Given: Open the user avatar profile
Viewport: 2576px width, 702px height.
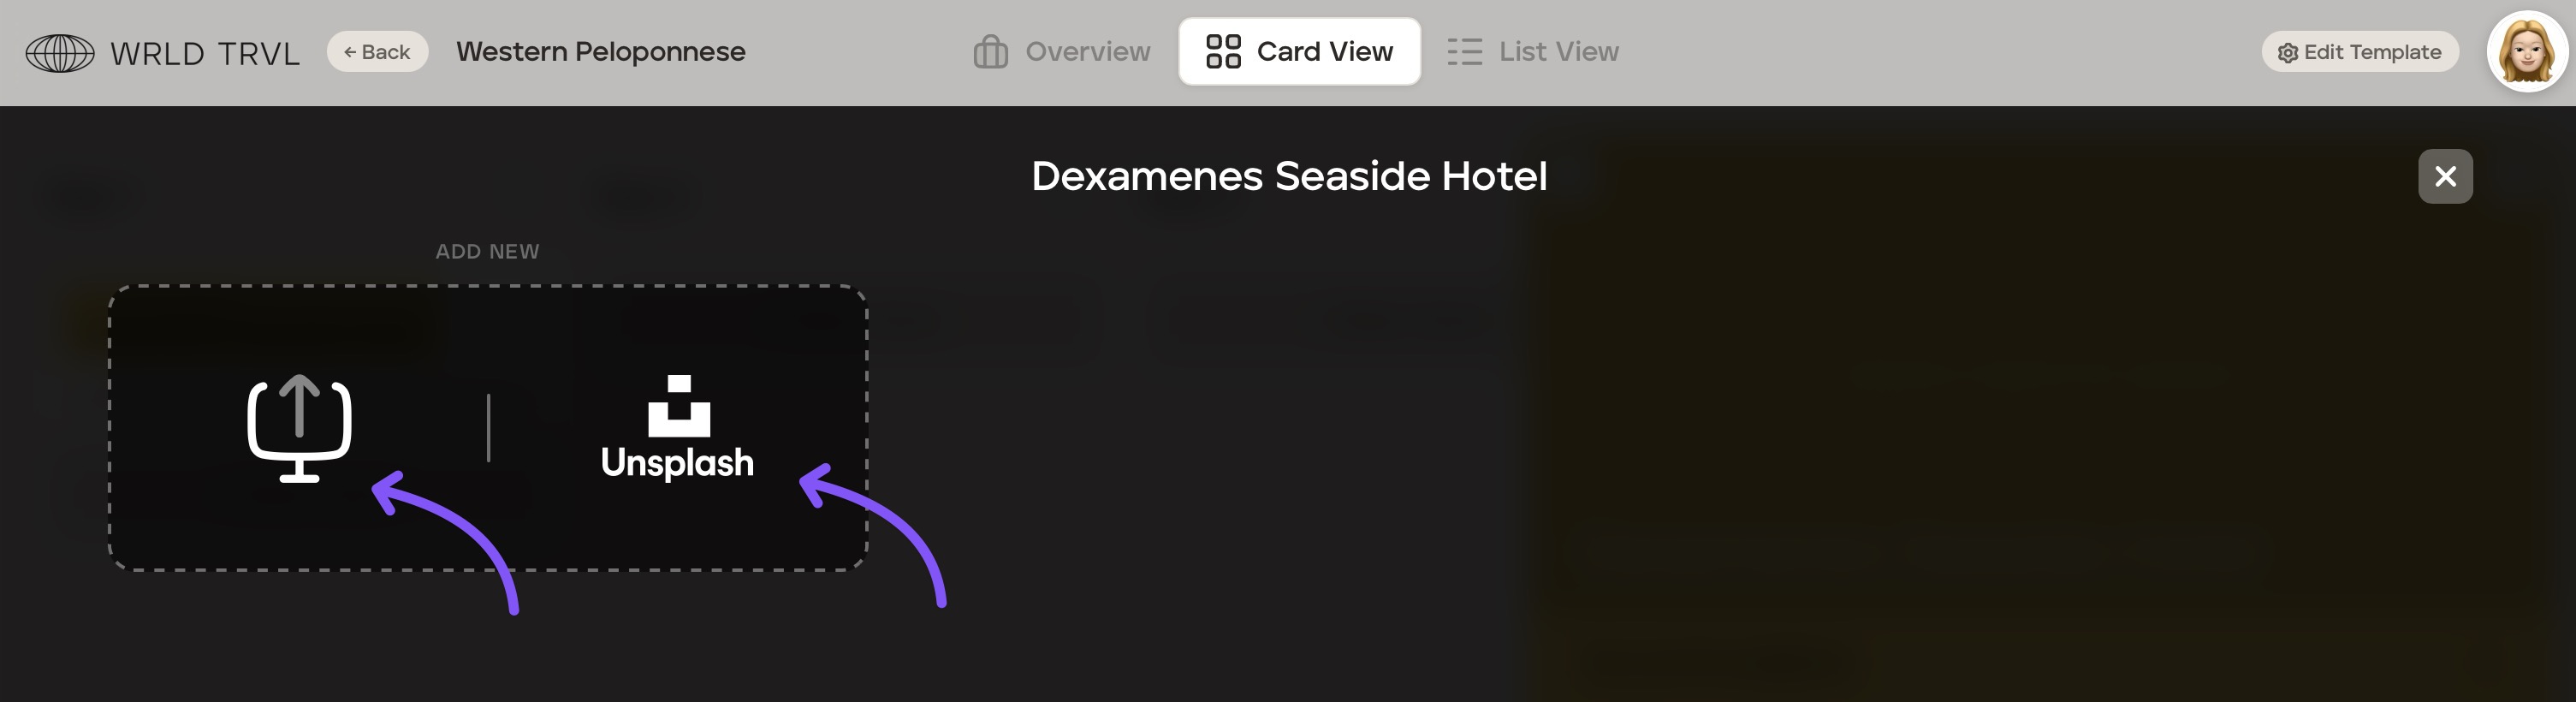Looking at the screenshot, I should click(x=2527, y=51).
